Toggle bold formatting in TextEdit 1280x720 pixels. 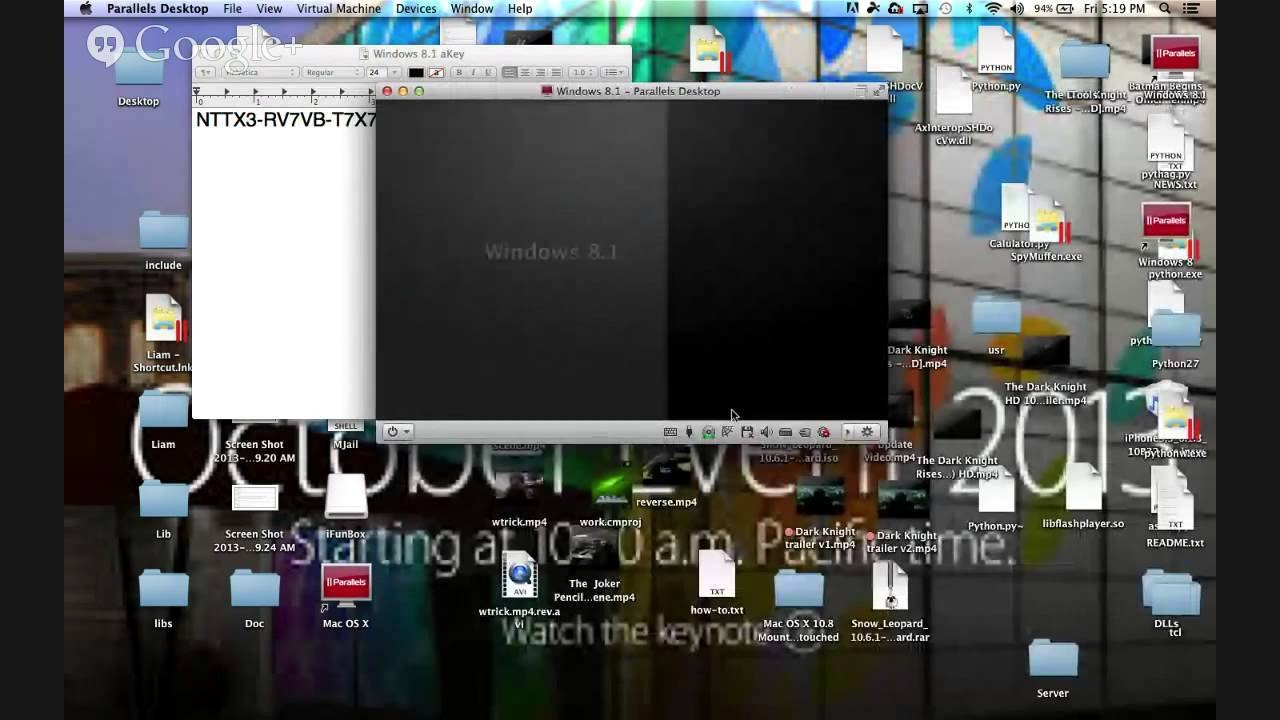click(x=459, y=72)
